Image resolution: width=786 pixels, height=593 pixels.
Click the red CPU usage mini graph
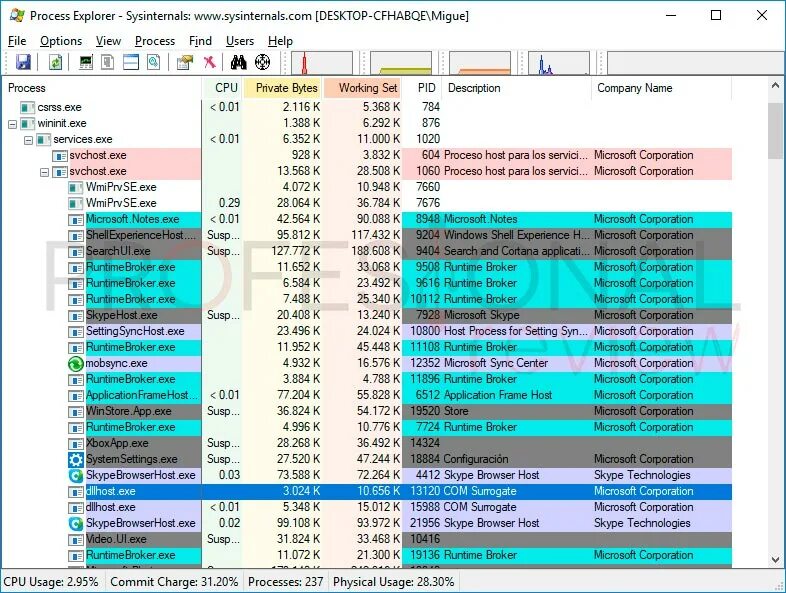[x=322, y=63]
